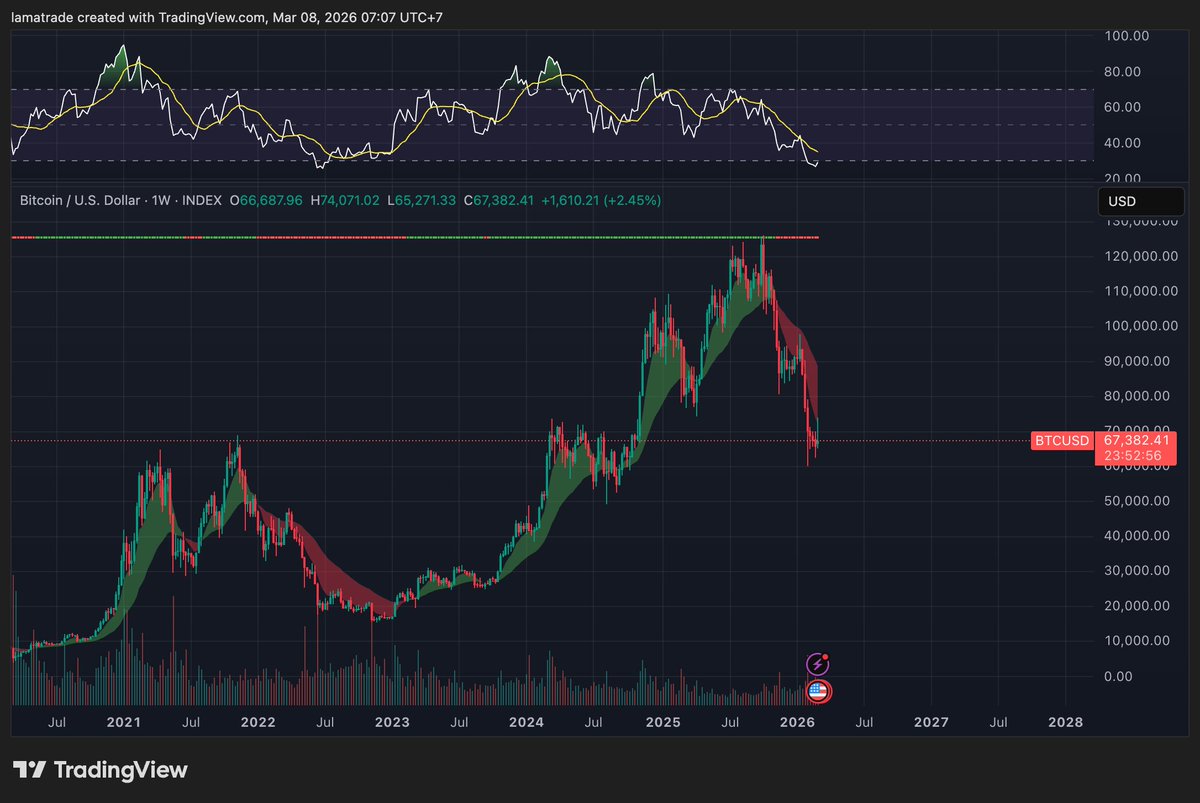Click the 2027 time axis label
The image size is (1200, 803).
click(x=931, y=721)
